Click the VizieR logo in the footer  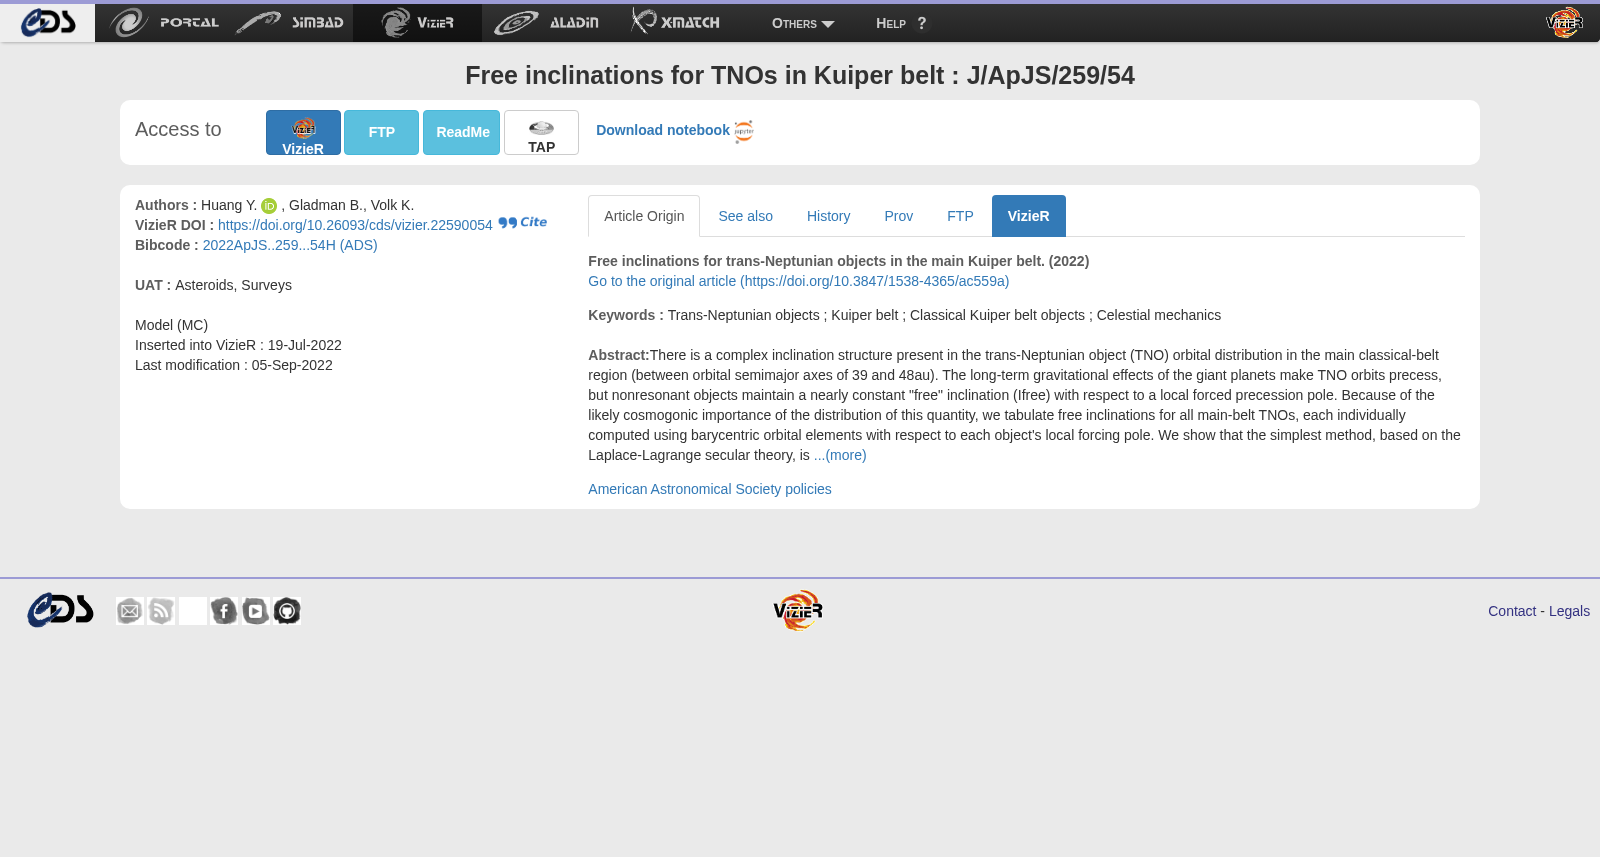798,610
